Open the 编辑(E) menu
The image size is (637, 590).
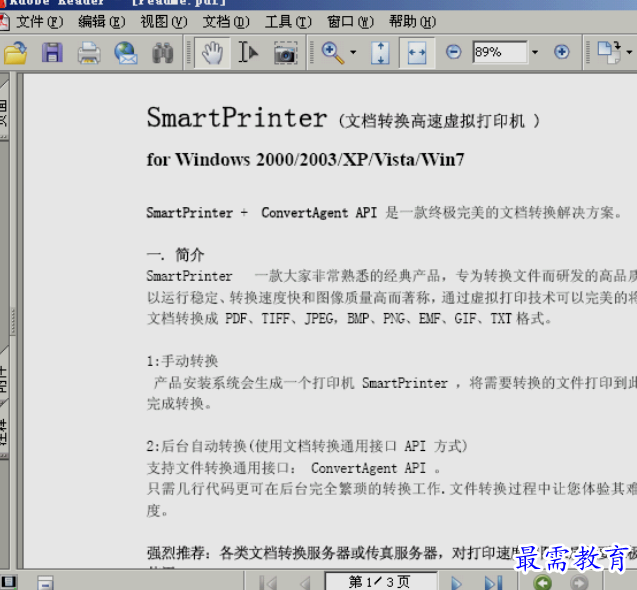click(x=102, y=22)
